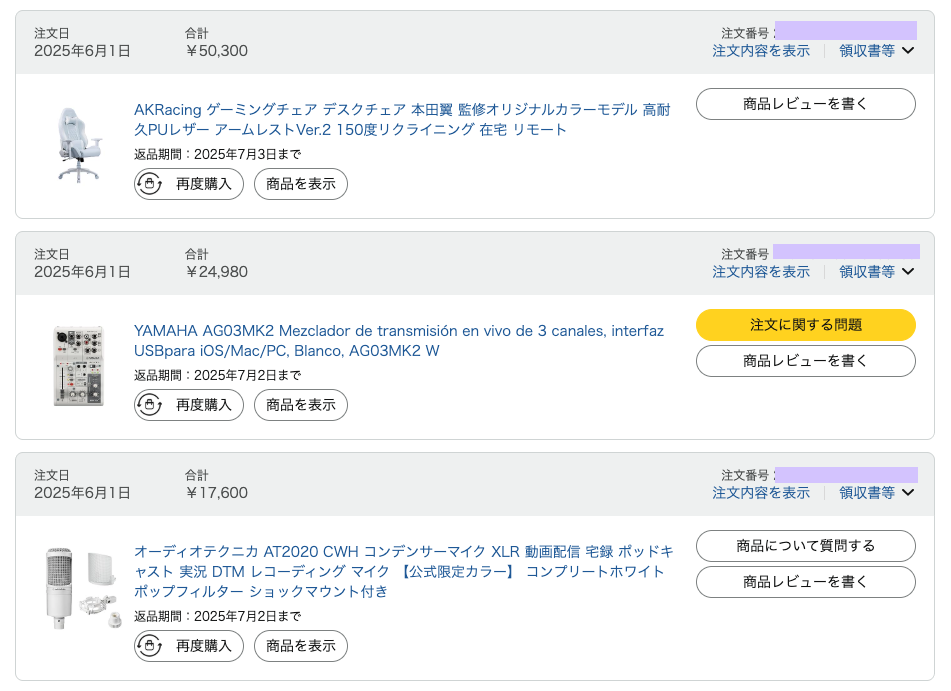Click the AKRacing gaming chair product thumbnail
This screenshot has width=951, height=691.
[77, 144]
